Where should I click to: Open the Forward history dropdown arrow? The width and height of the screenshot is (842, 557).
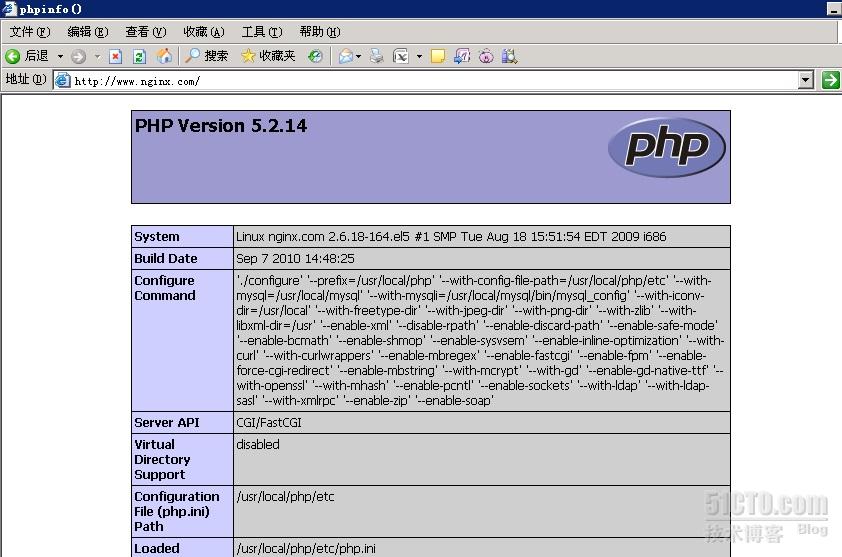(x=97, y=56)
